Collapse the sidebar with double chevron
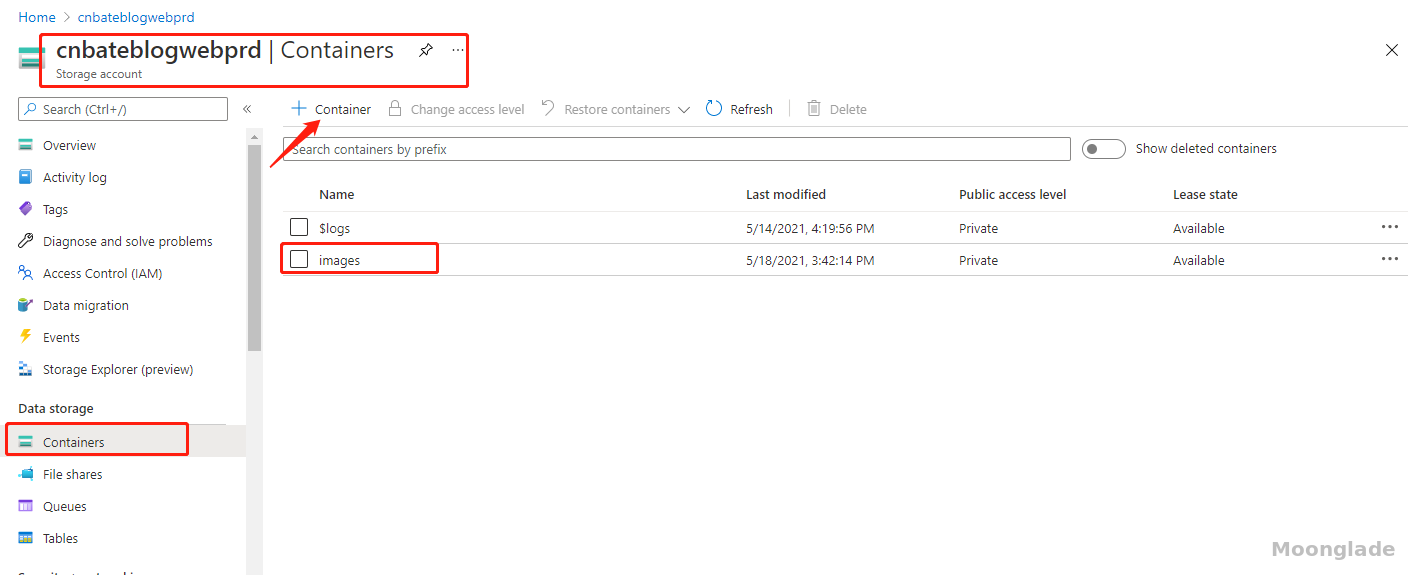Viewport: 1410px width, 575px height. click(x=247, y=109)
